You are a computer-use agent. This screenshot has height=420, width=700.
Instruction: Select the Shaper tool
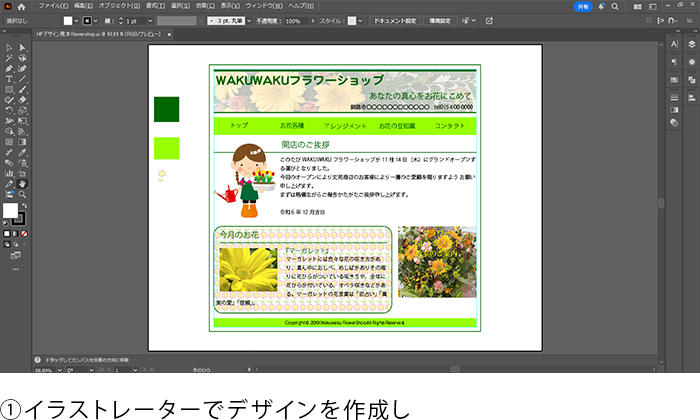pyautogui.click(x=9, y=100)
